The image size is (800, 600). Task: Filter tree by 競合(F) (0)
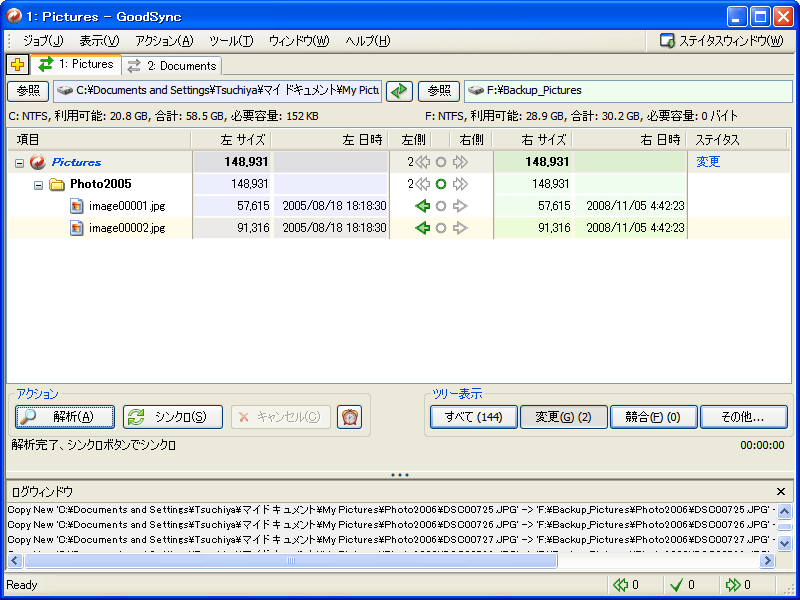pos(653,417)
